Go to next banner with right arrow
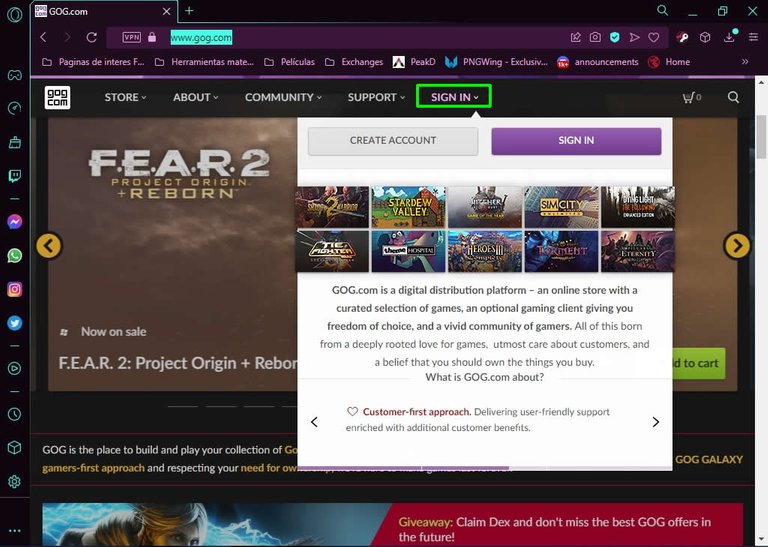The image size is (768, 547). [x=737, y=246]
